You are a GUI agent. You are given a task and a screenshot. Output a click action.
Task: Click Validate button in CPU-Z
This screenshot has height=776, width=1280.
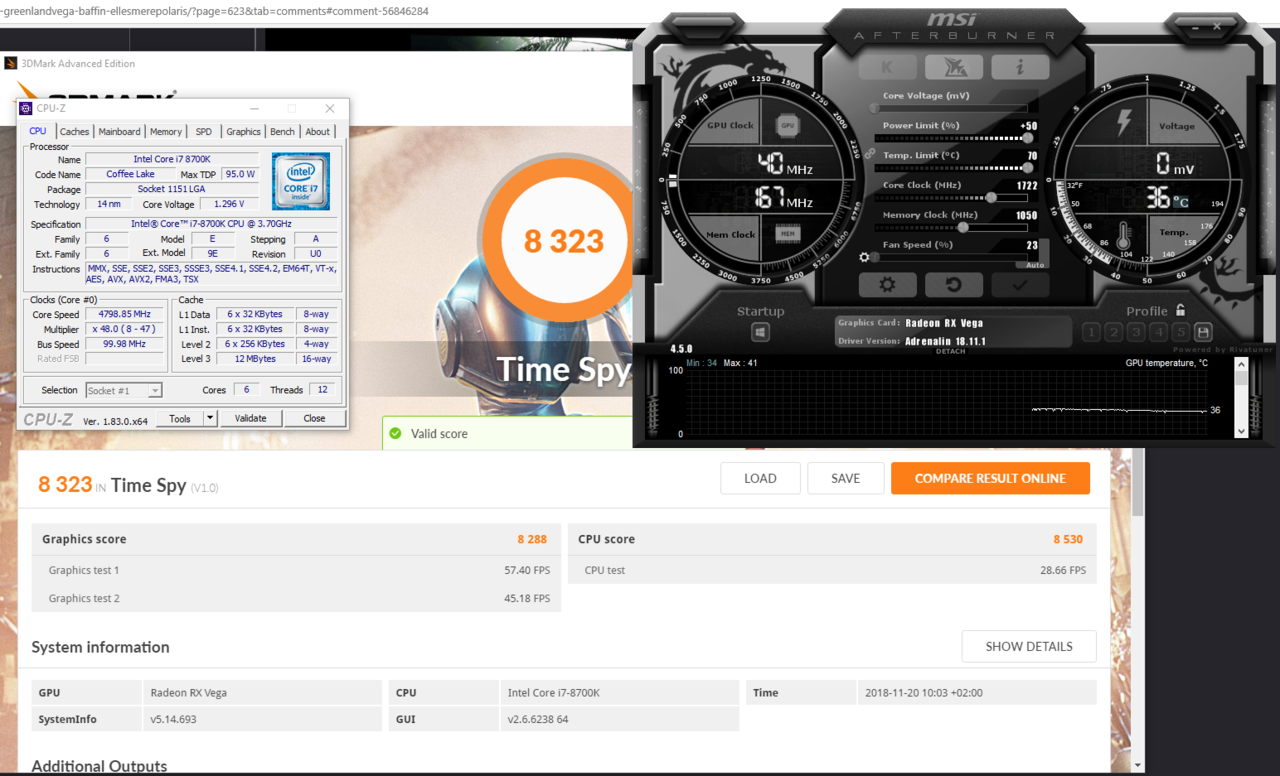(x=250, y=419)
